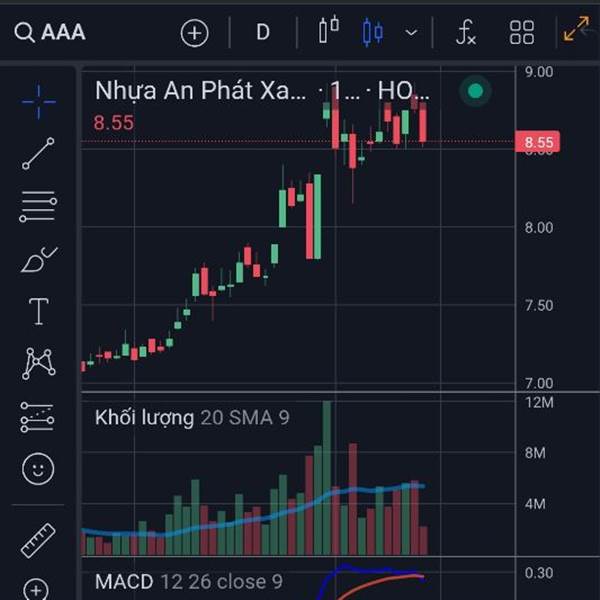Viewport: 600px width, 600px height.
Task: Toggle fullscreen with the orange arrows
Action: click(x=576, y=28)
